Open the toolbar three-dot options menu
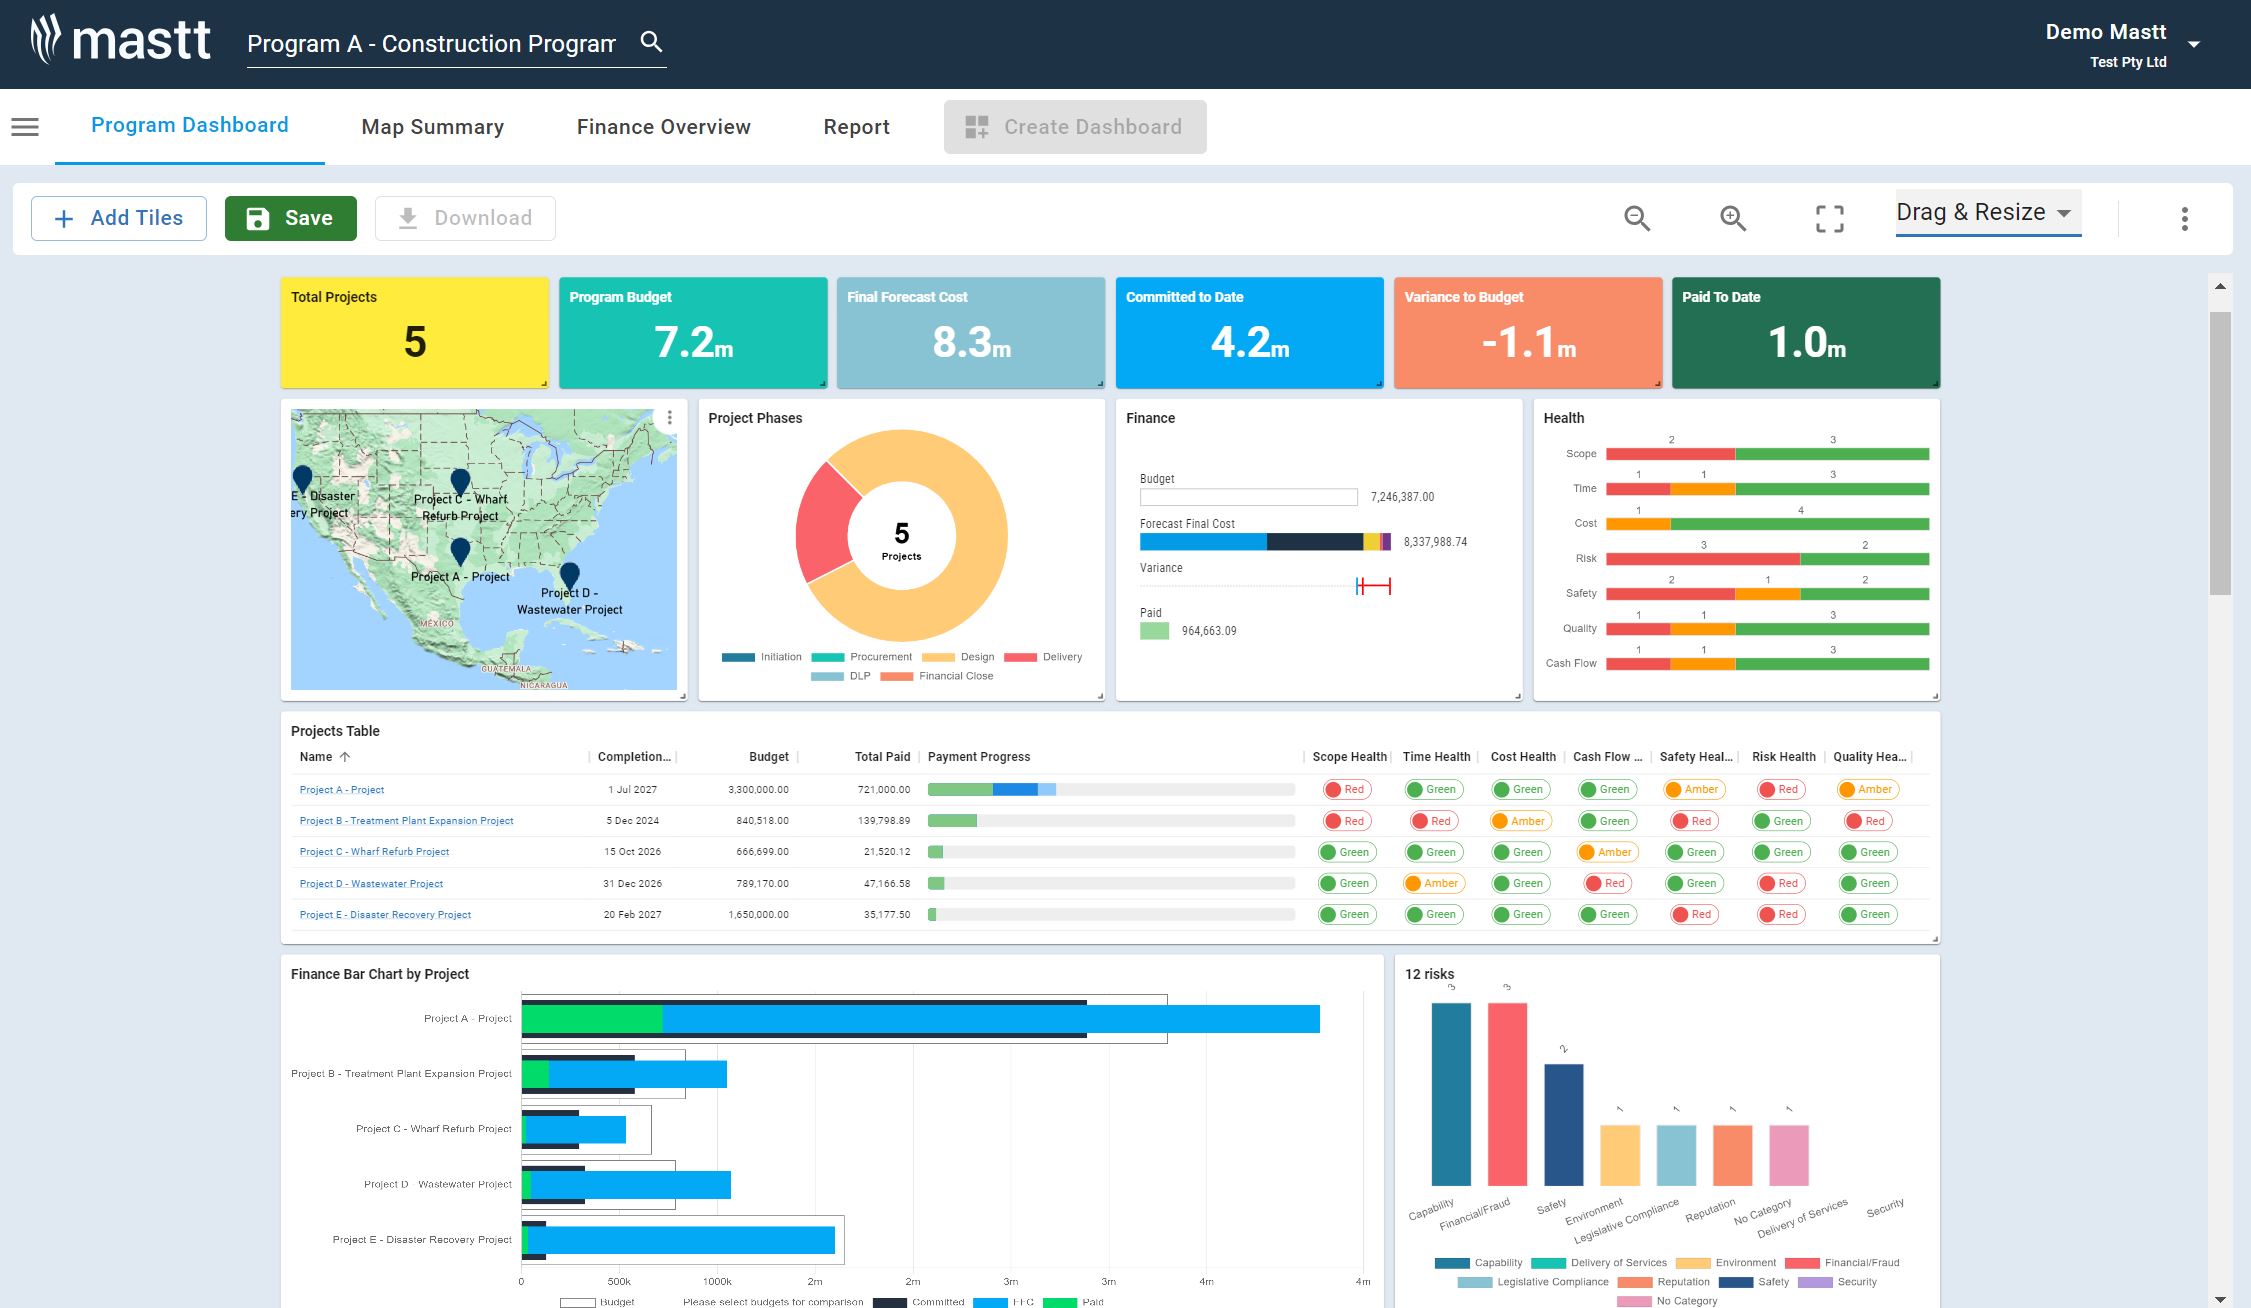 (2184, 218)
